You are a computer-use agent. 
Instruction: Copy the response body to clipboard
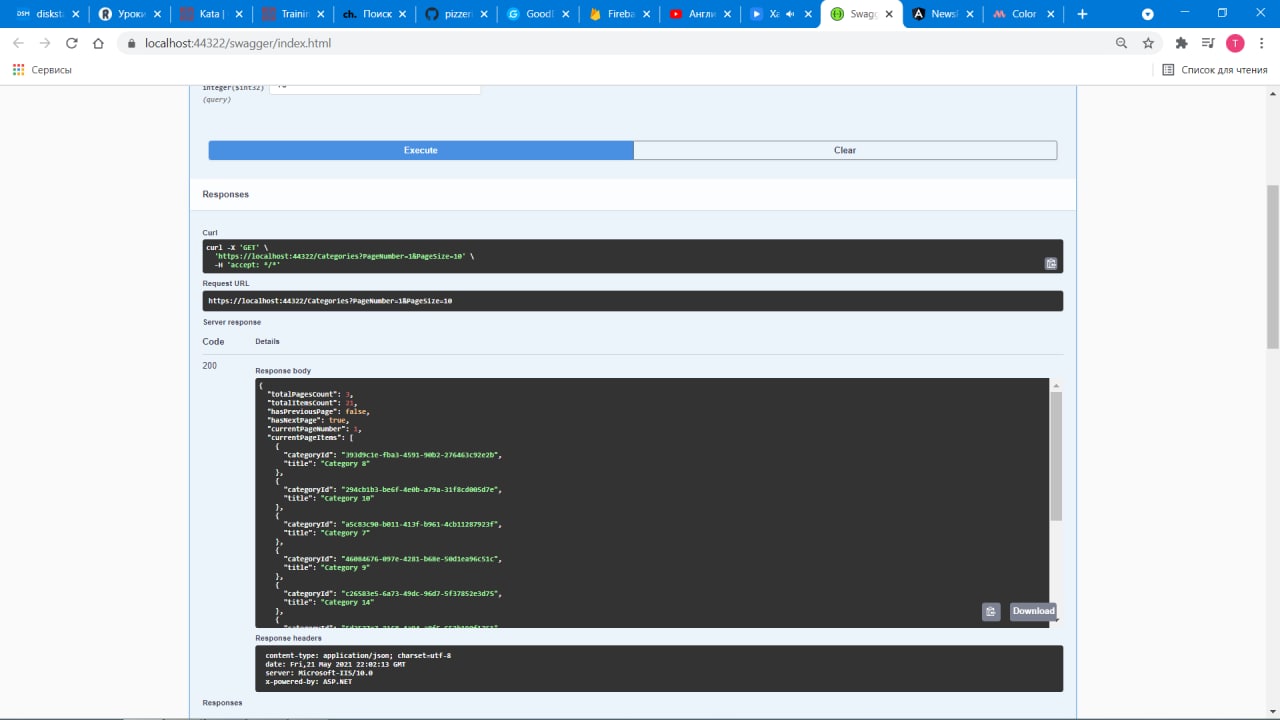991,612
